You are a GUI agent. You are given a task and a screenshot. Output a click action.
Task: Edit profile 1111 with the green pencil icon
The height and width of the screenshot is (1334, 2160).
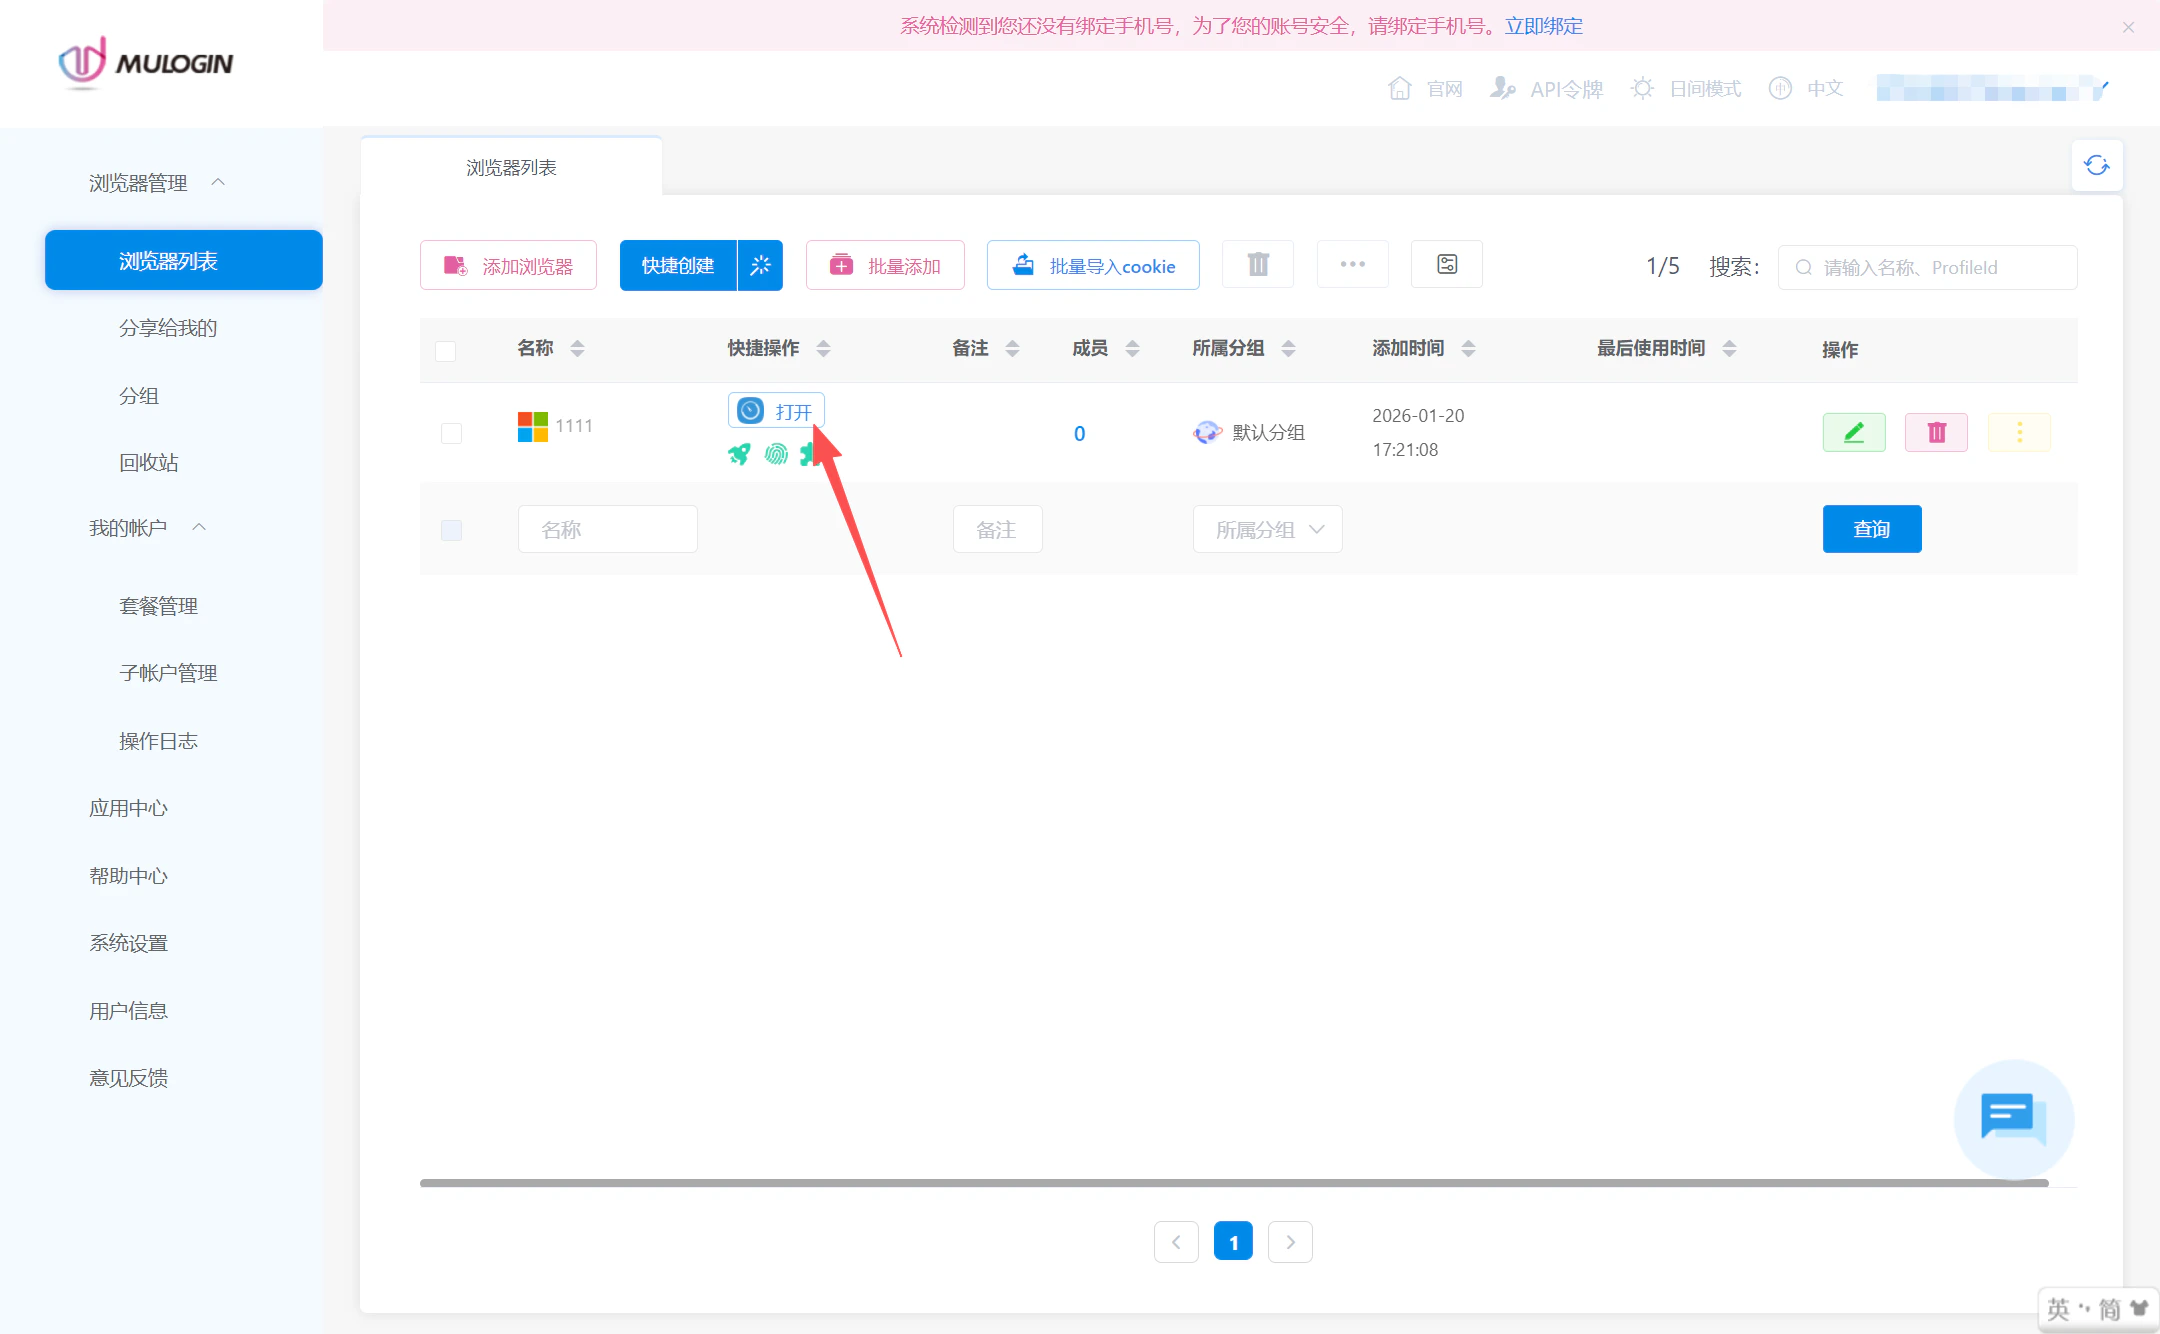pos(1853,432)
